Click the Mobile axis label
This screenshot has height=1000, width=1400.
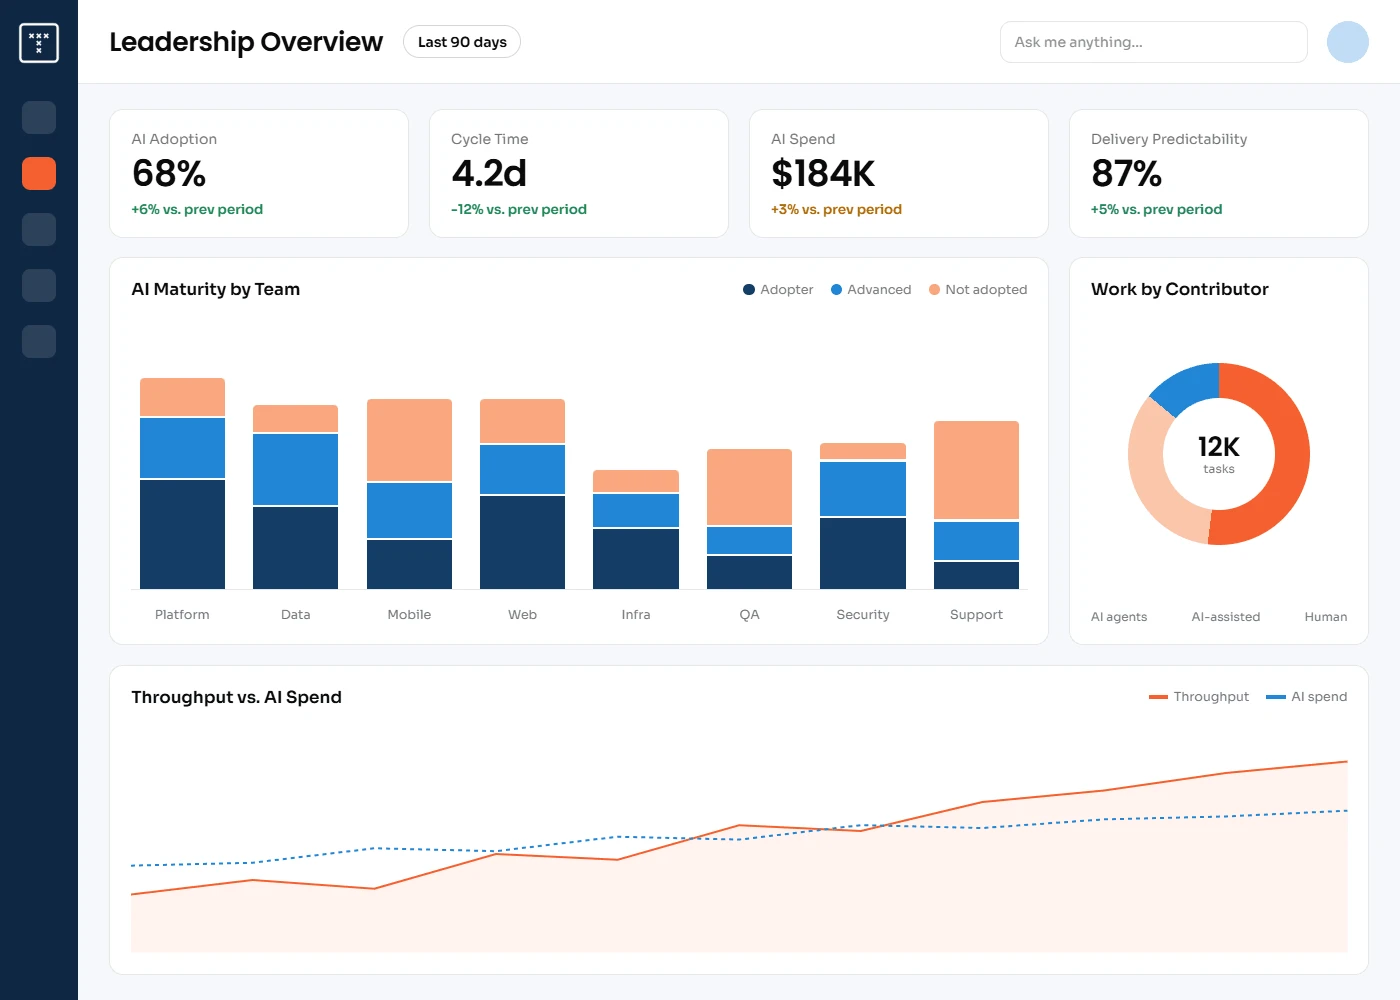pyautogui.click(x=409, y=615)
